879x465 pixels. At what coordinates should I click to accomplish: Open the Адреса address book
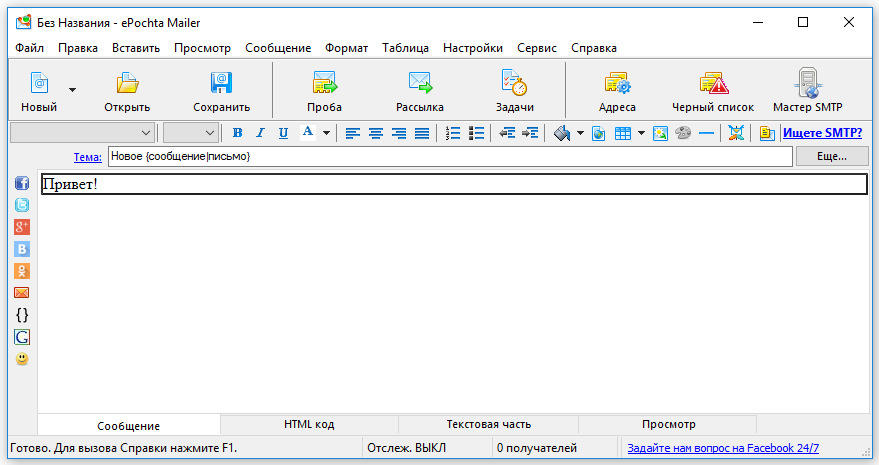tap(617, 91)
